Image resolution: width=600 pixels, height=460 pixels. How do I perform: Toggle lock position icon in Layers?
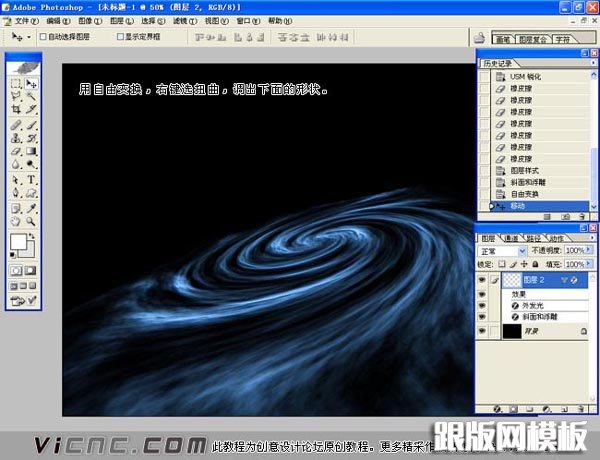[524, 264]
